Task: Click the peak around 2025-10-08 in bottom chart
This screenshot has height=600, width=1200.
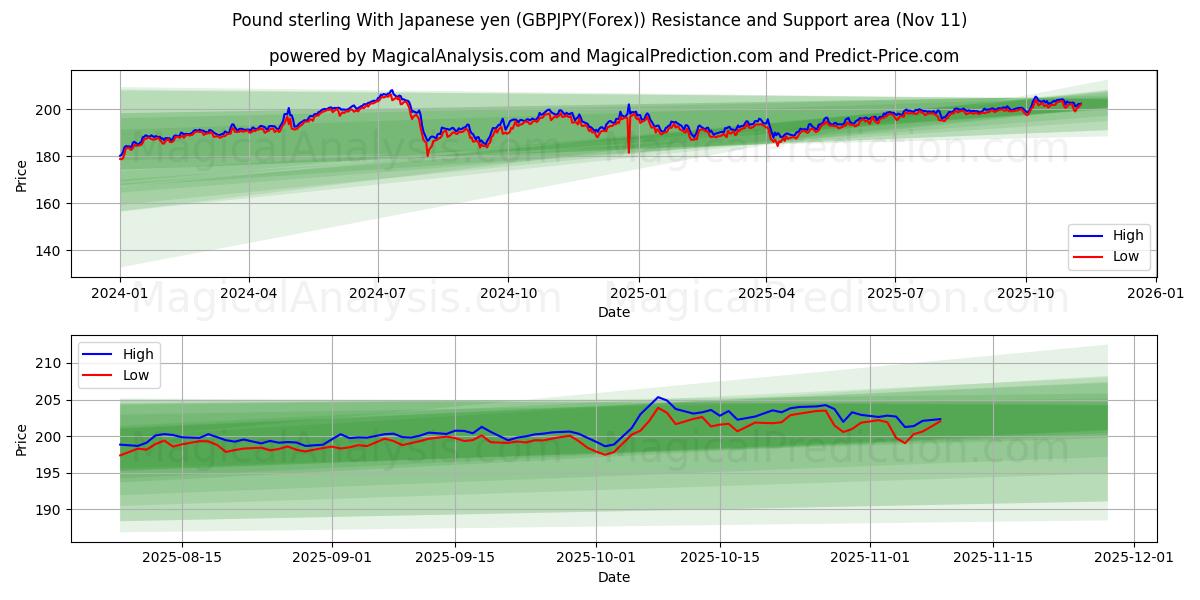Action: click(659, 397)
